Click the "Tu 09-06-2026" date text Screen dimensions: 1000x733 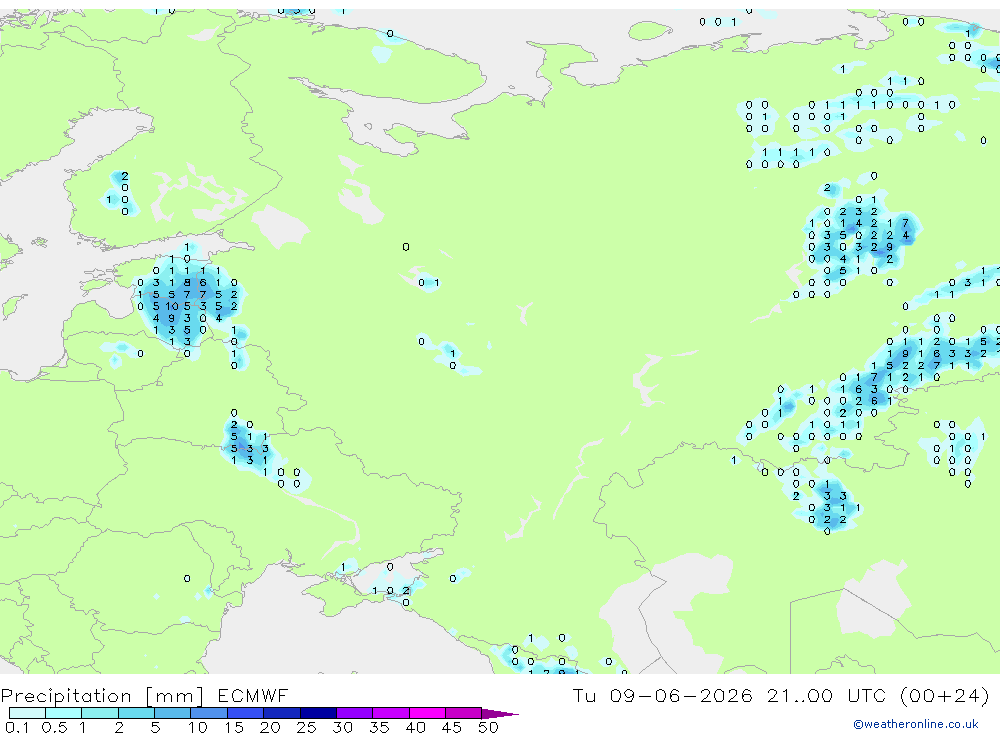[663, 695]
